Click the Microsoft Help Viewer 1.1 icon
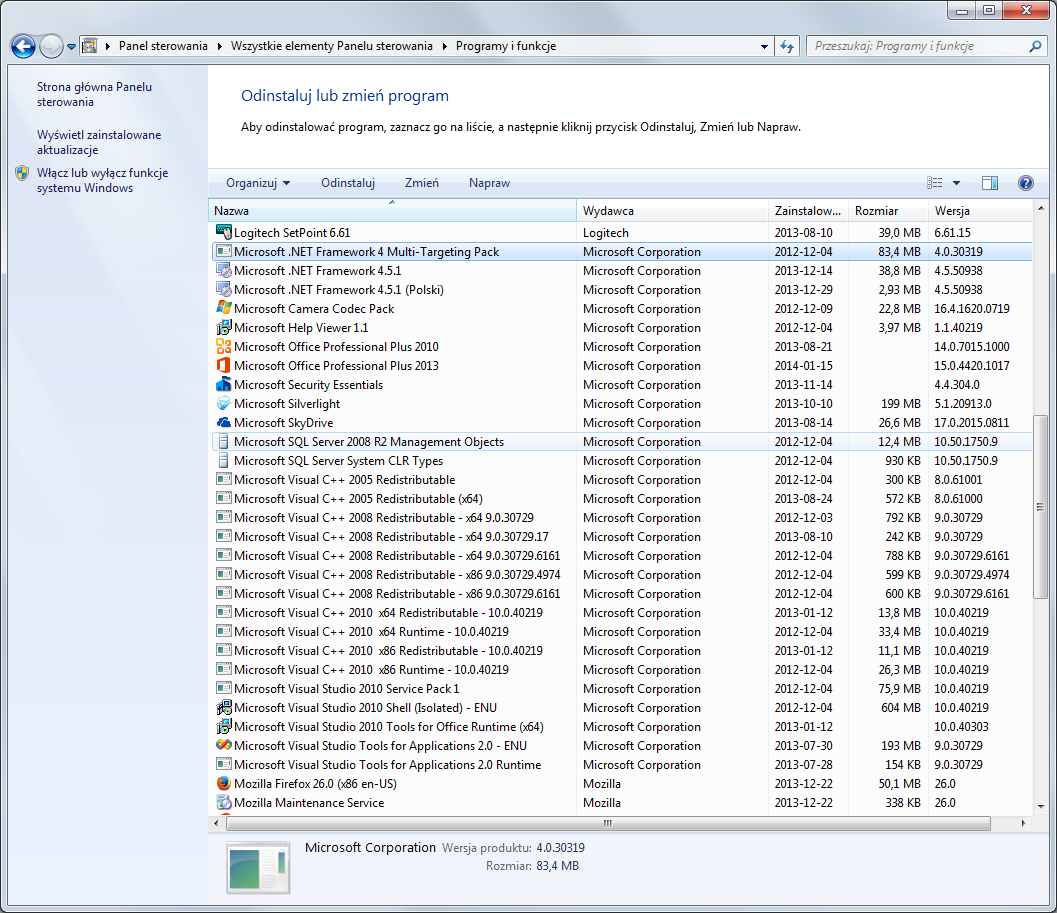The image size is (1057, 913). (224, 328)
